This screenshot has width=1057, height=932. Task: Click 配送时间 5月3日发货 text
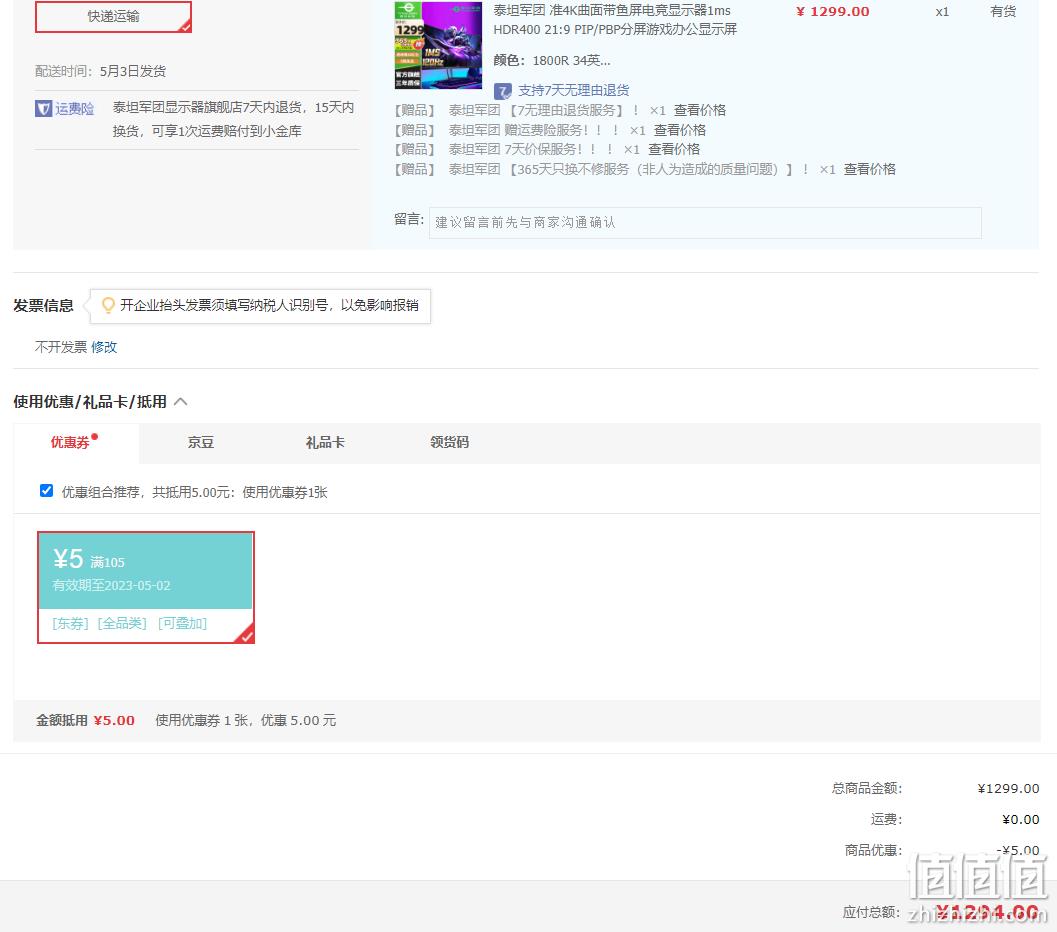click(x=100, y=71)
